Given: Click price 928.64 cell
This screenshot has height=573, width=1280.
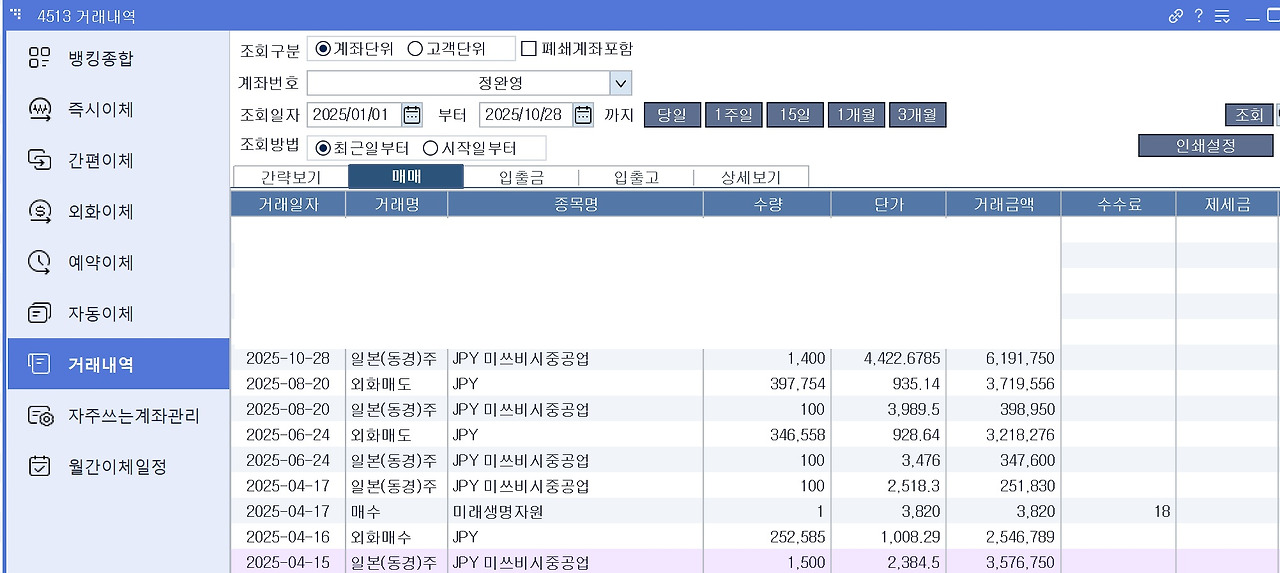Looking at the screenshot, I should click(888, 435).
